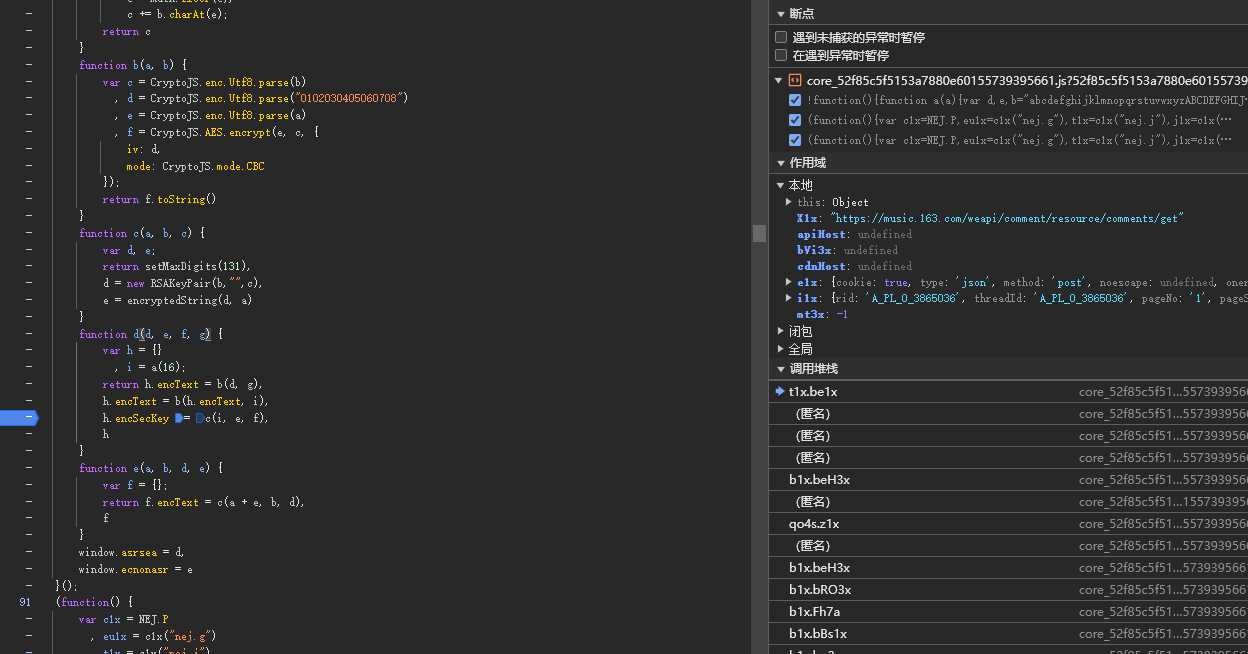
Task: Click the breakpoint marker in the line gutter
Action: click(20, 418)
